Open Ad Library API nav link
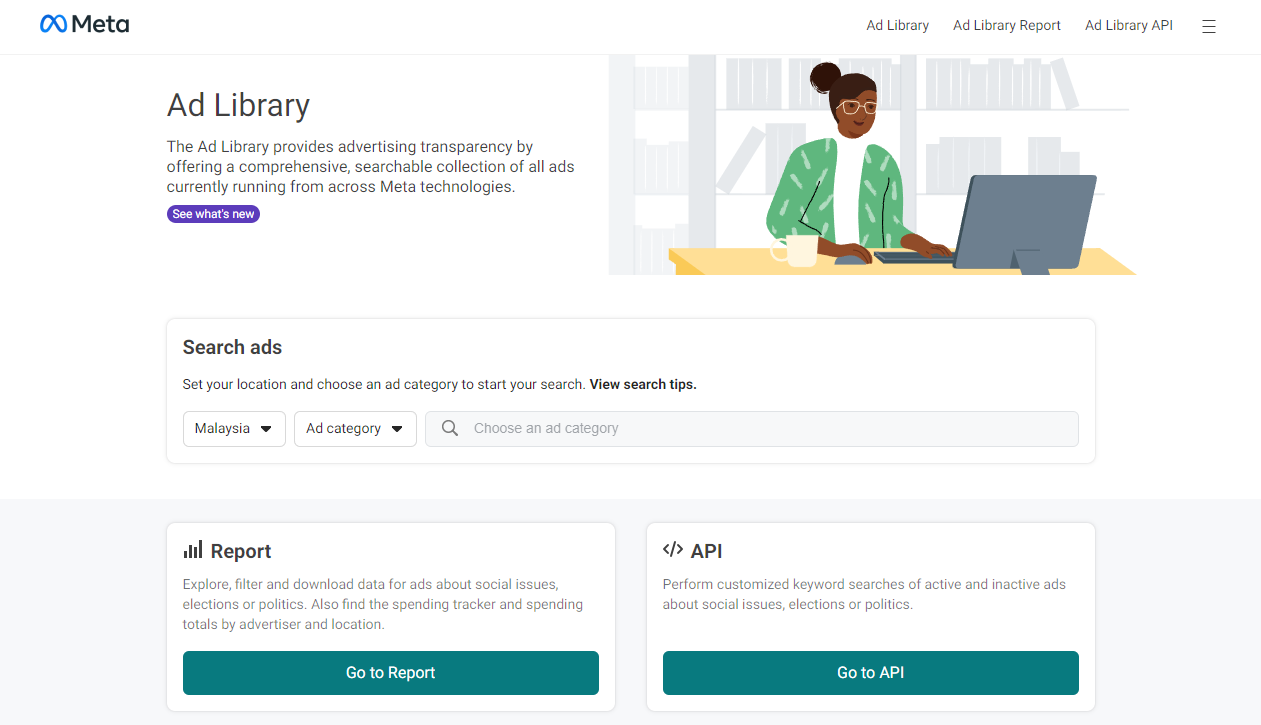The image size is (1261, 725). pyautogui.click(x=1128, y=26)
